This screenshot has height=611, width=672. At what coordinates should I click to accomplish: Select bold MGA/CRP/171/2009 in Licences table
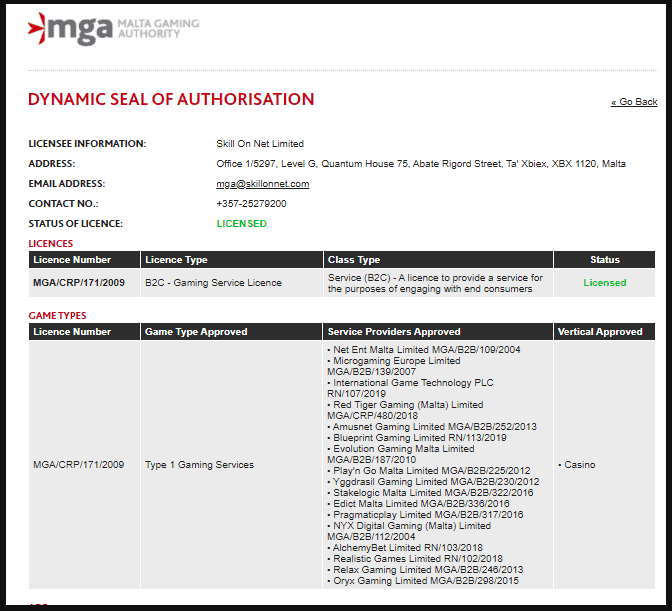pos(79,283)
